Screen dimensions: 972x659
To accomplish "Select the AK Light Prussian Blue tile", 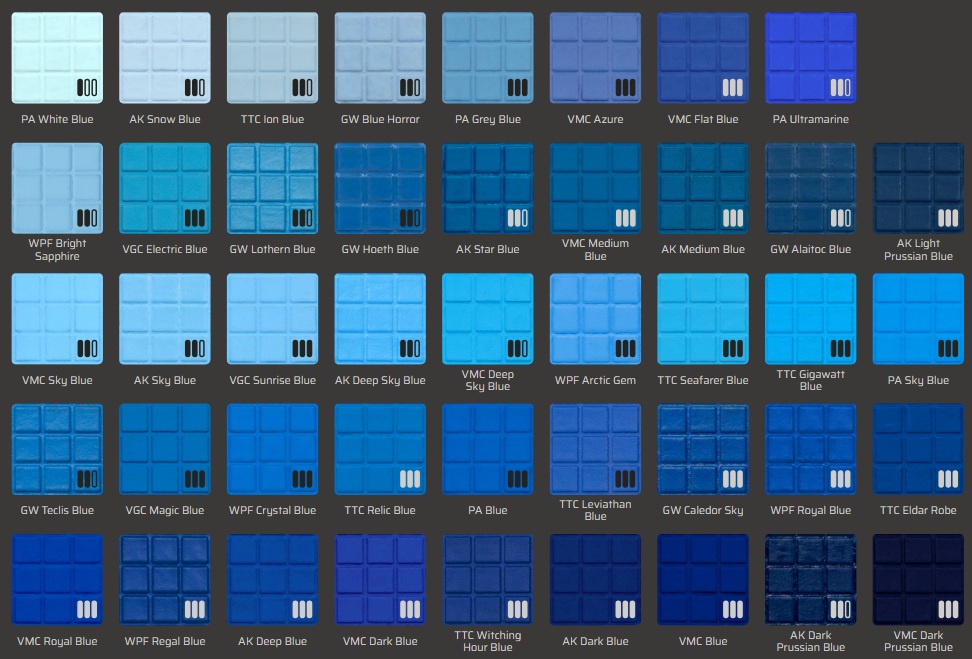I will [x=918, y=188].
